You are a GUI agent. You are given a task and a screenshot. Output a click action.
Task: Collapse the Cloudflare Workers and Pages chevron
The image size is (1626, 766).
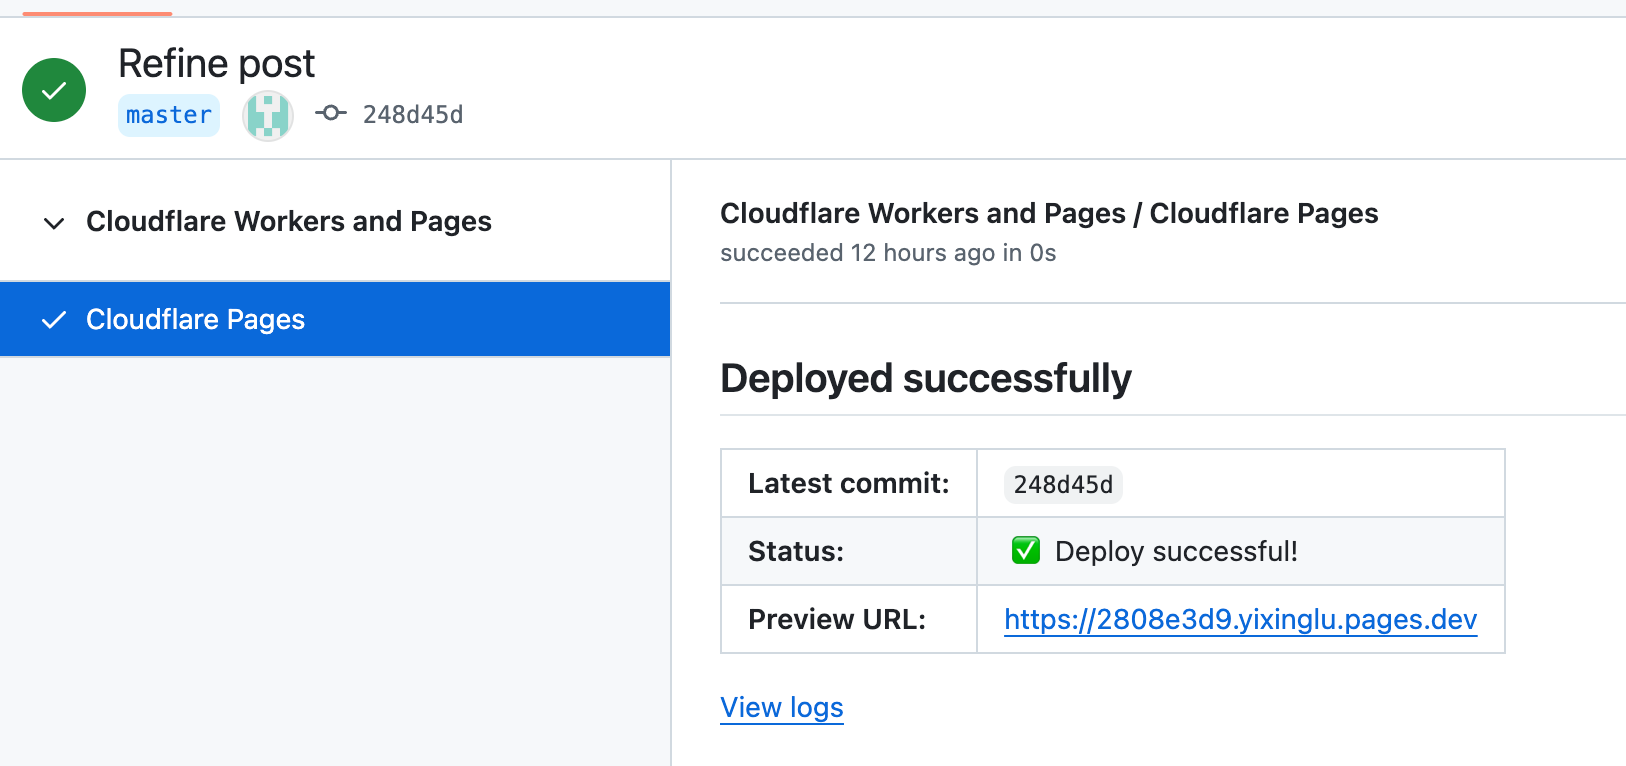54,223
